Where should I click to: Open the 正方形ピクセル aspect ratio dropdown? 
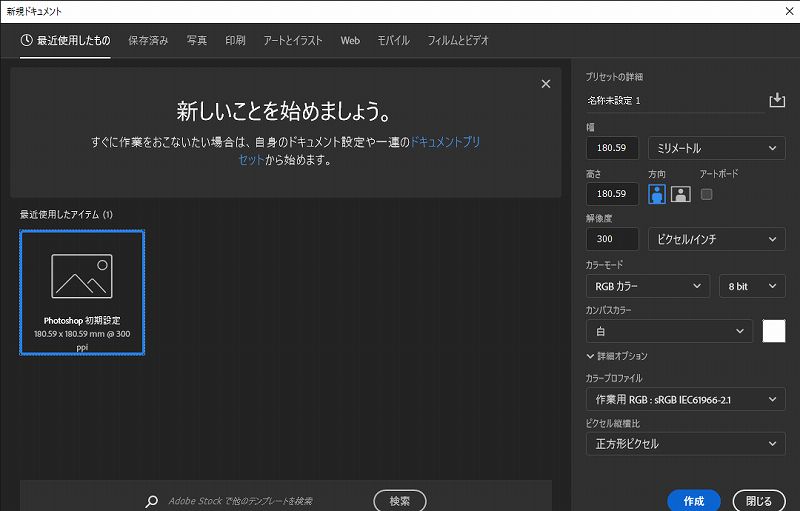[x=686, y=444]
